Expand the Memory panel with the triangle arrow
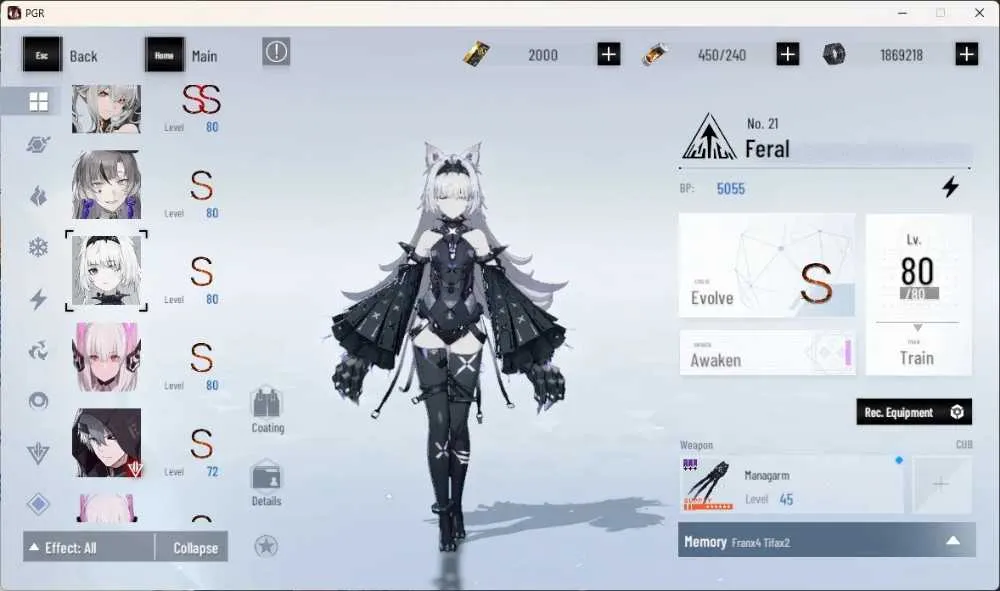The width and height of the screenshot is (1000, 591). coord(953,541)
